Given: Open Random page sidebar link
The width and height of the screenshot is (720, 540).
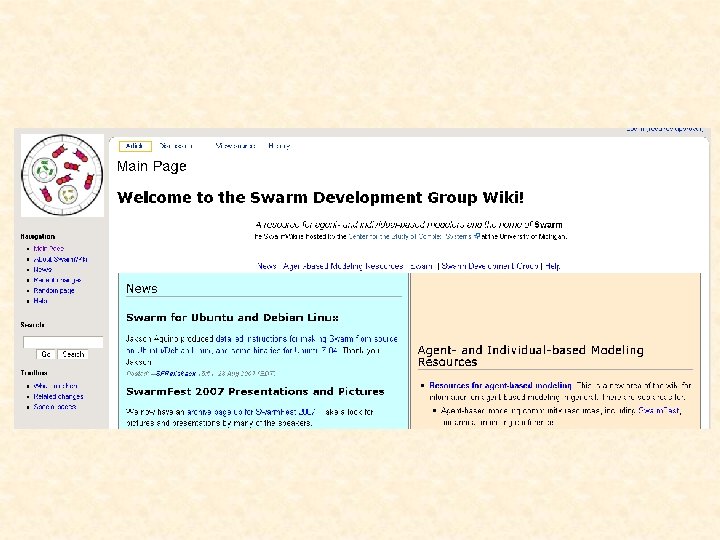Looking at the screenshot, I should 54,291.
